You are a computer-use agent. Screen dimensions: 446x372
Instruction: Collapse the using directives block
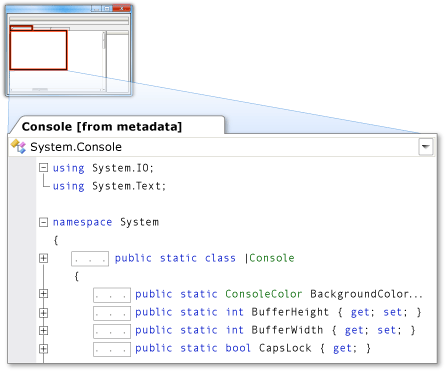(x=43, y=167)
